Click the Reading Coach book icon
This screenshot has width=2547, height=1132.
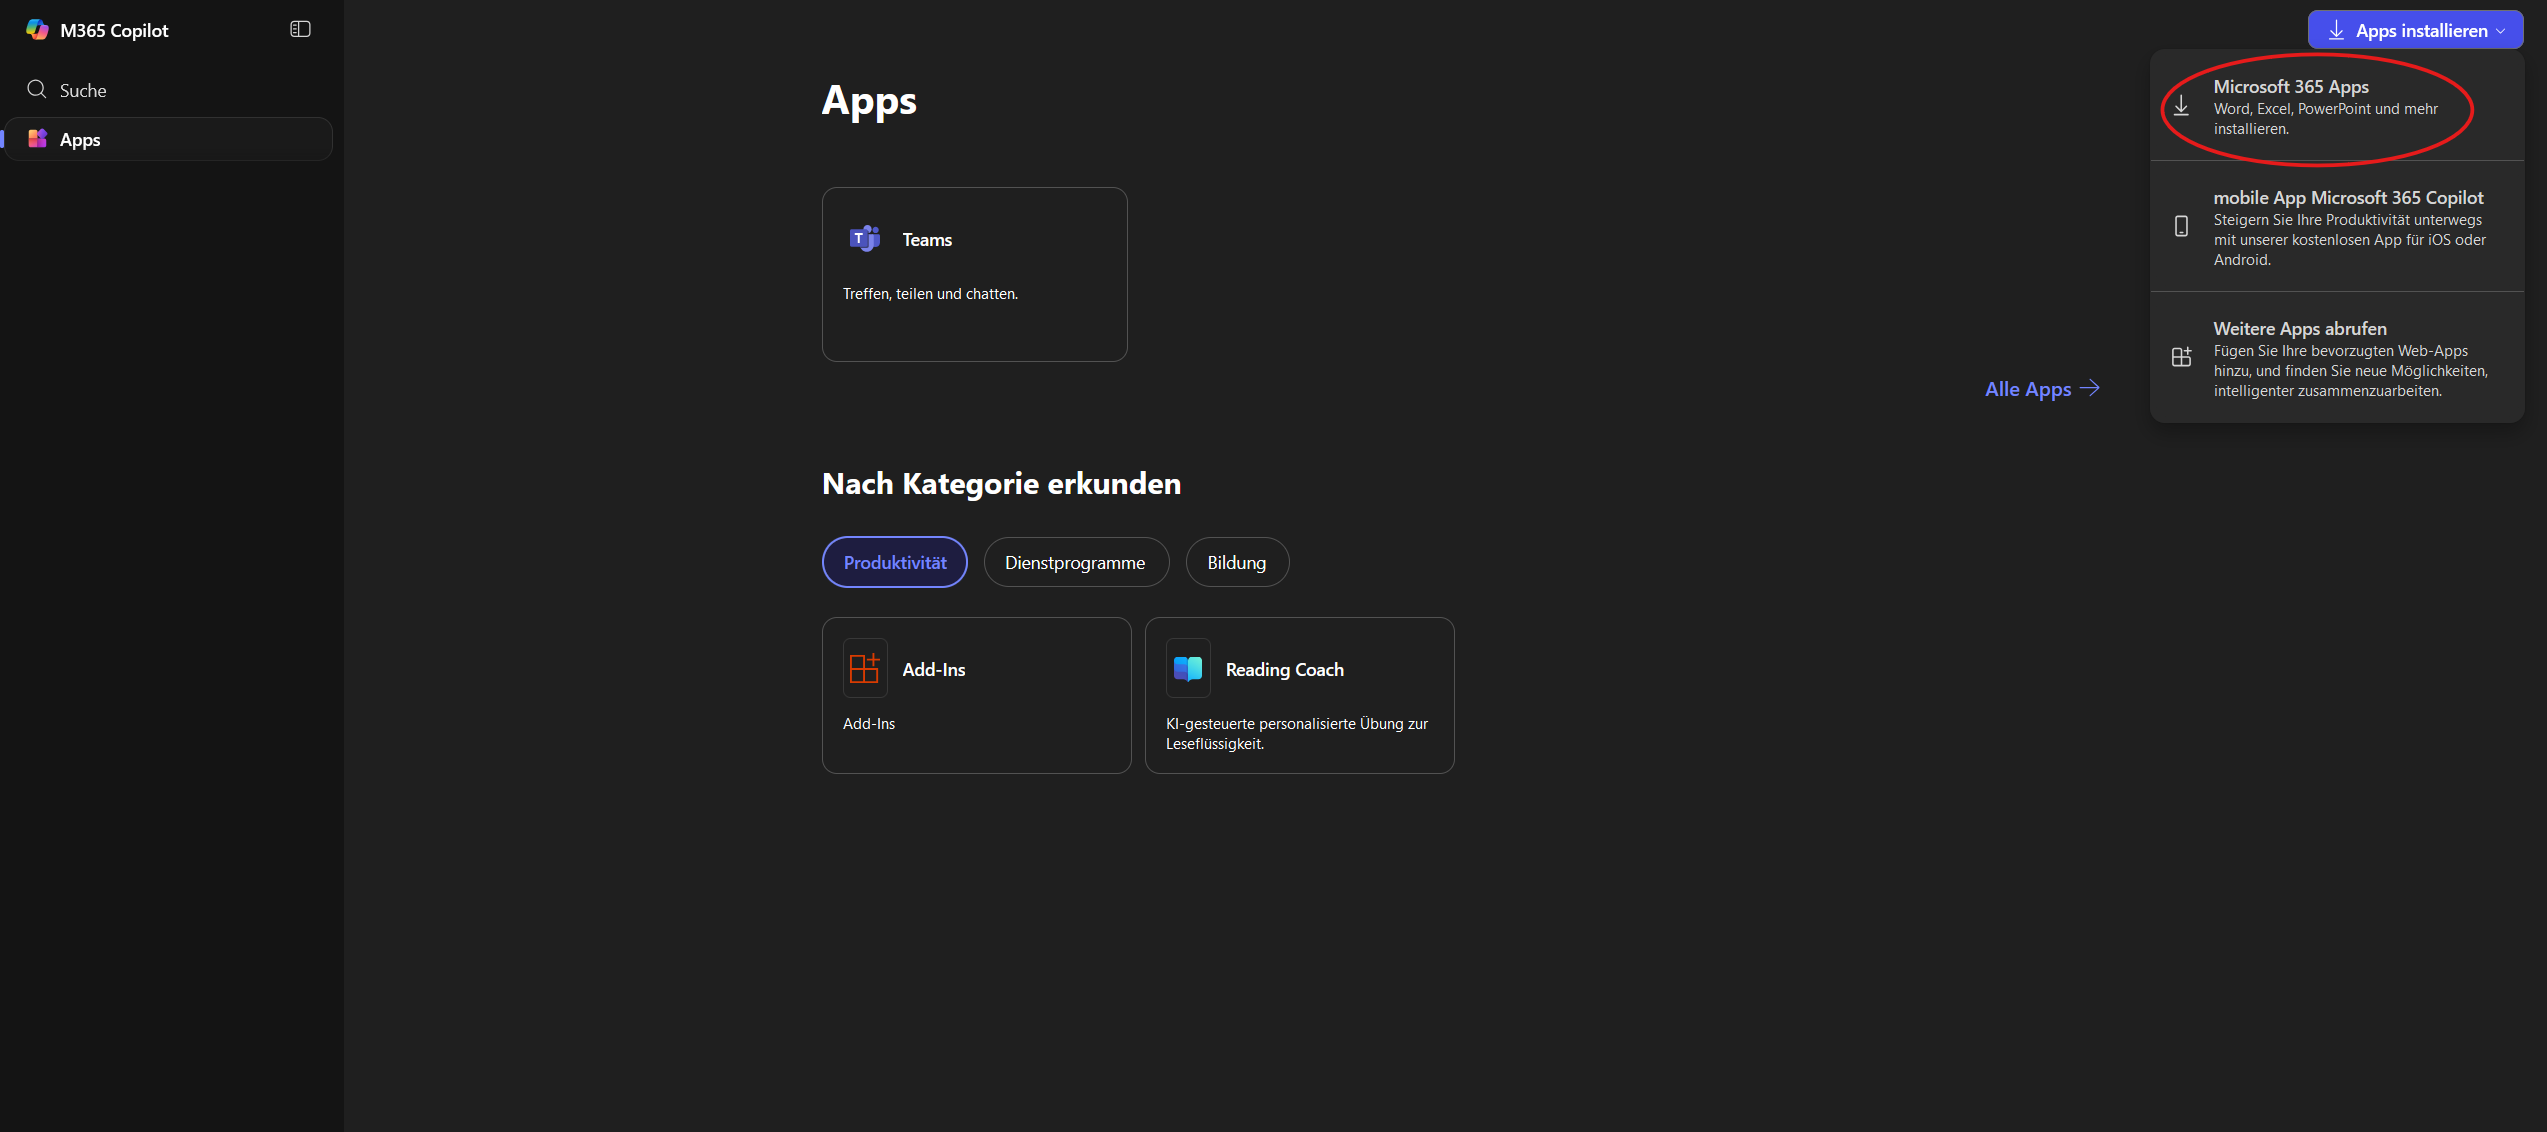click(x=1187, y=668)
